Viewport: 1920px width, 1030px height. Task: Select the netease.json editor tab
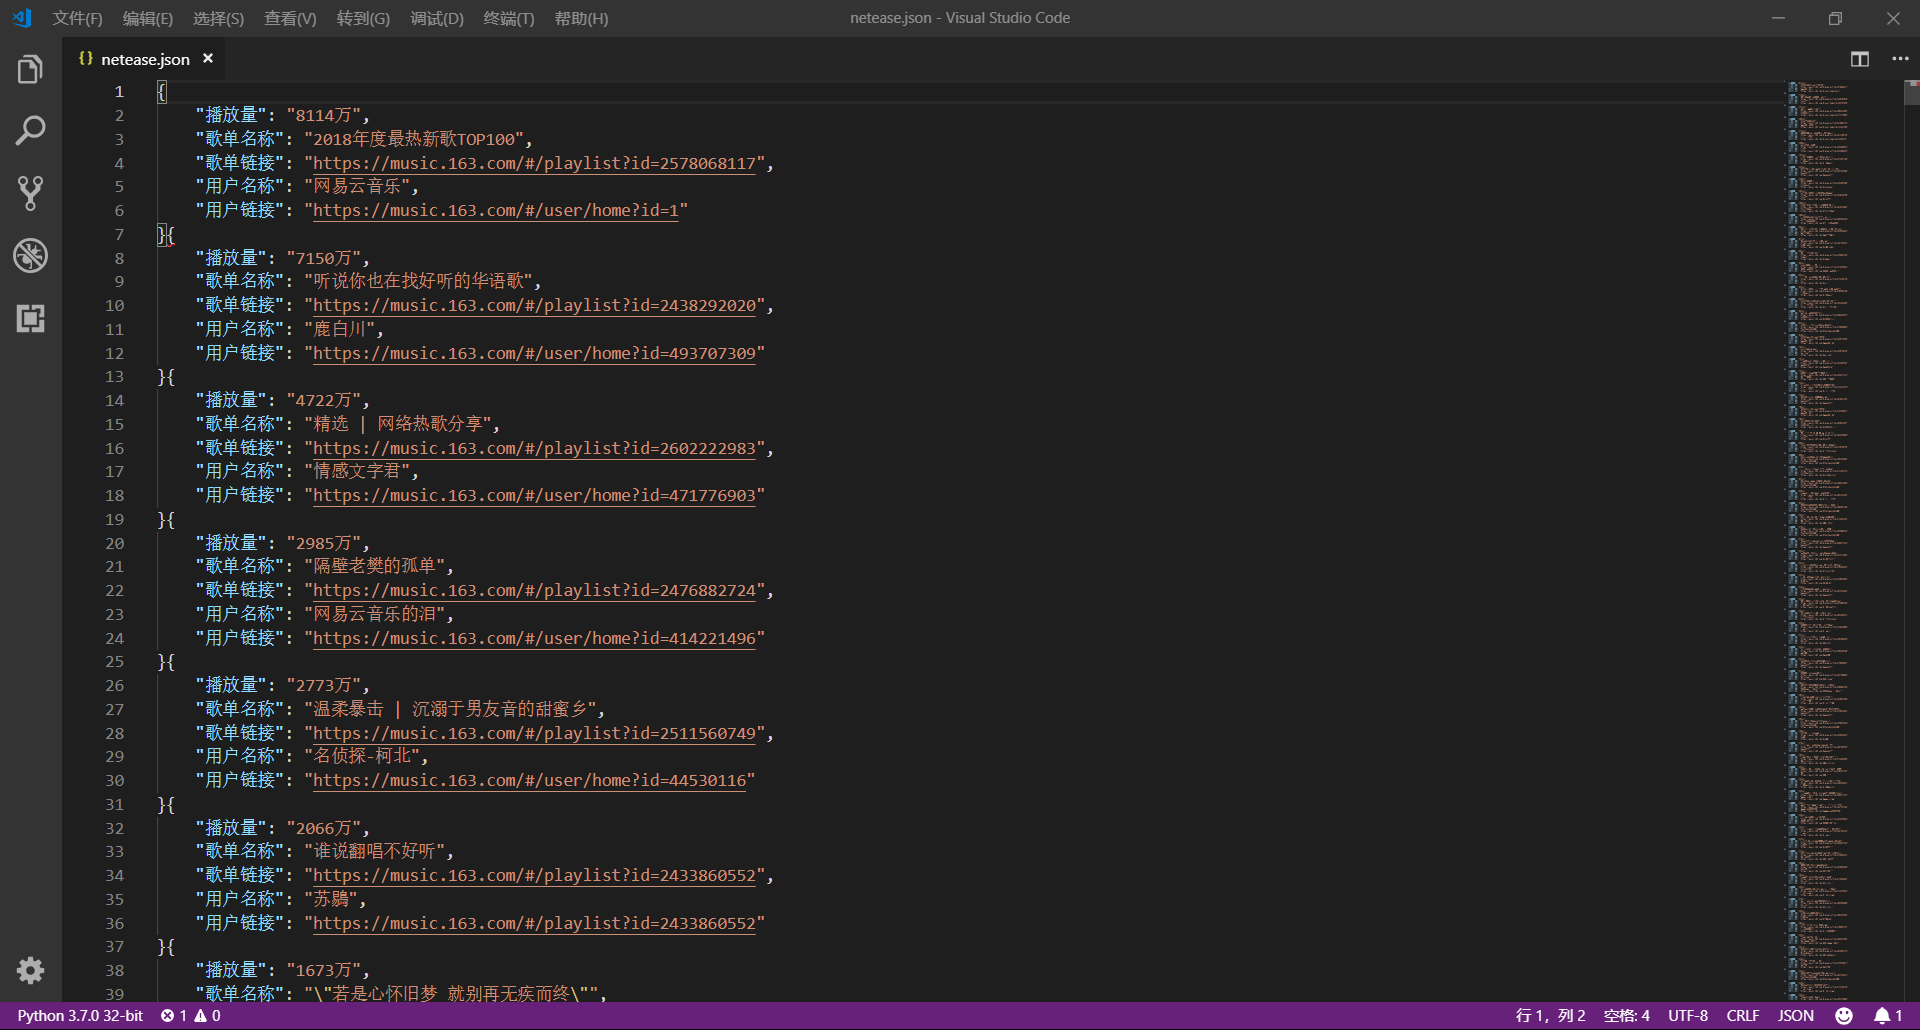(145, 59)
